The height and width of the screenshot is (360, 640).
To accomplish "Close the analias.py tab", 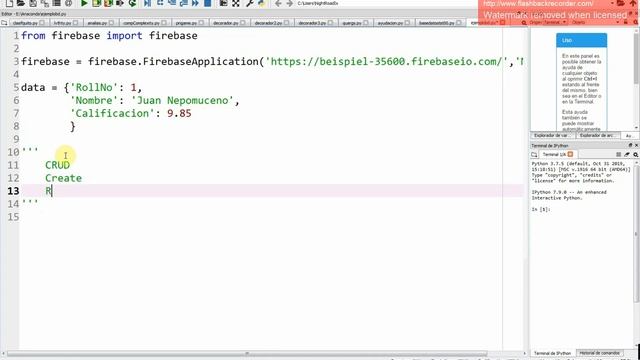I will [111, 23].
